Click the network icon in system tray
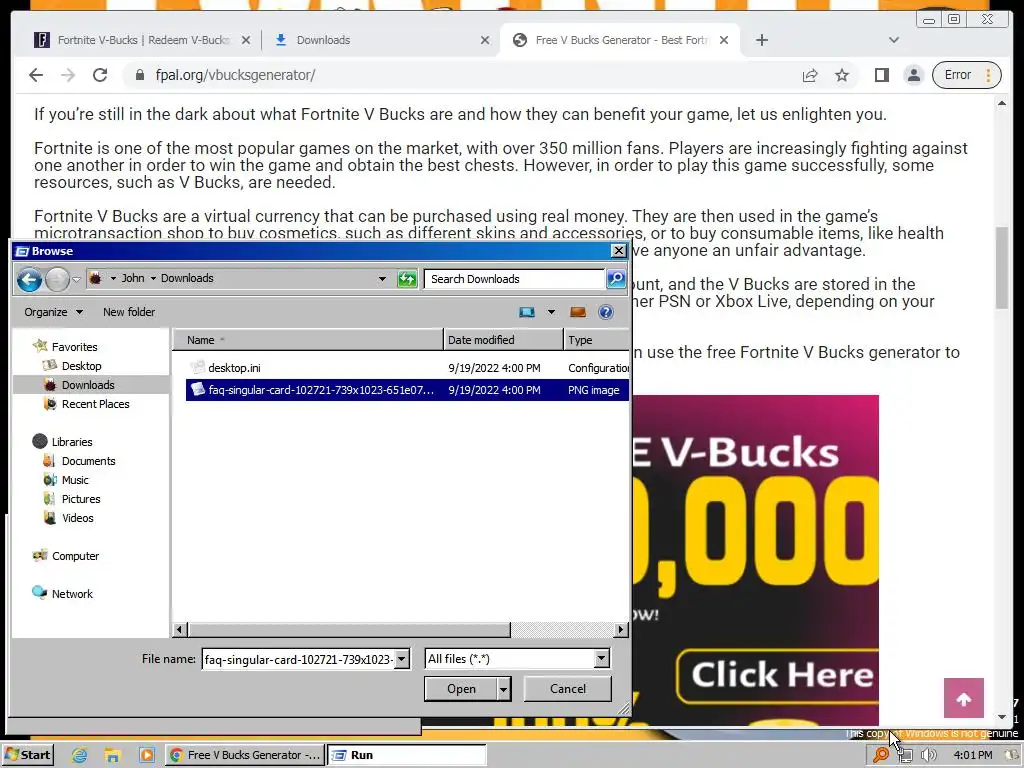Viewport: 1024px width, 768px height. (905, 756)
